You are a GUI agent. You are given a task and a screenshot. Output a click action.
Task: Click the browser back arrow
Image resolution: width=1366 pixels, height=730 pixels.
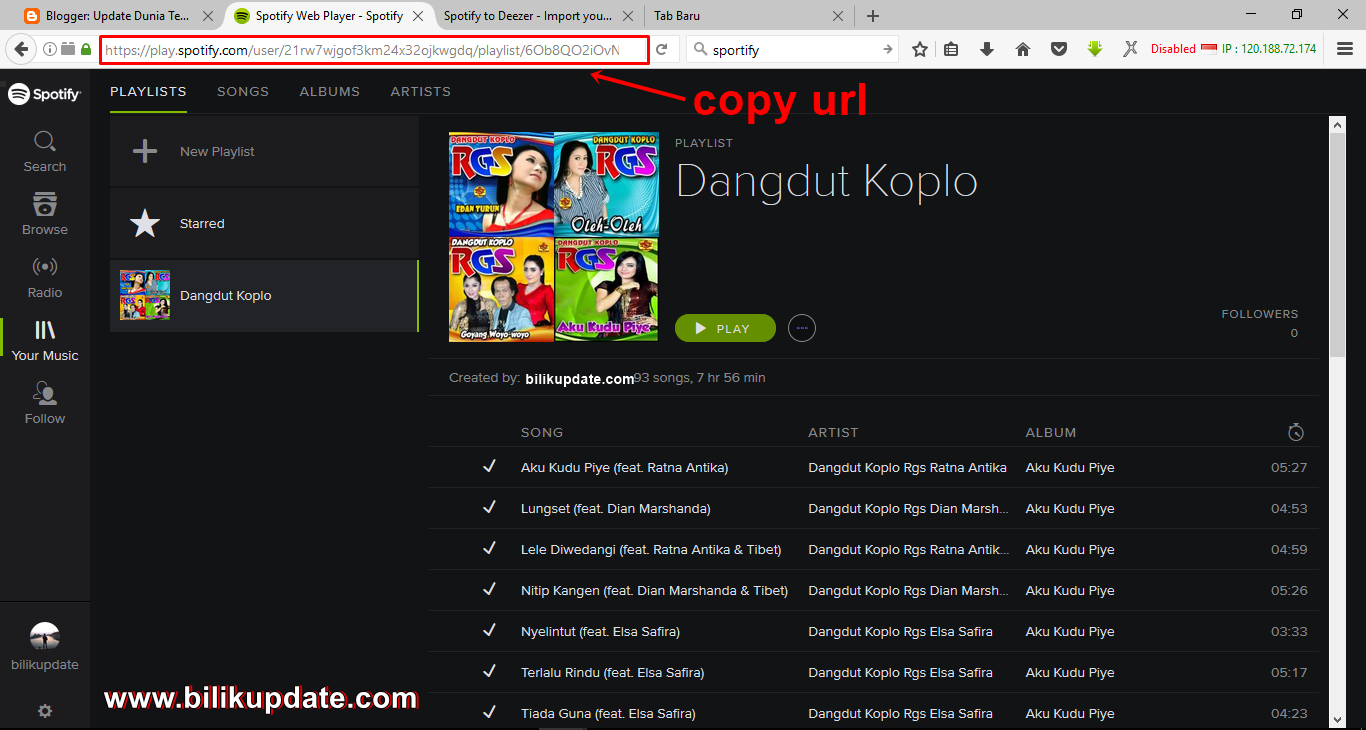point(21,49)
